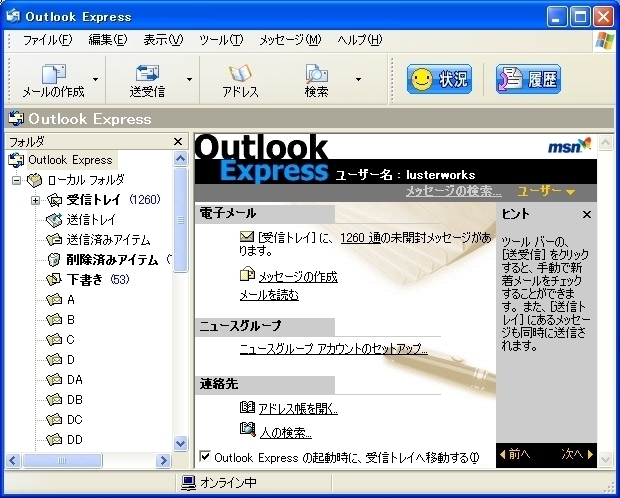This screenshot has width=620, height=498.
Task: Click folder list horizontal scroll right arrow
Action: tap(163, 460)
